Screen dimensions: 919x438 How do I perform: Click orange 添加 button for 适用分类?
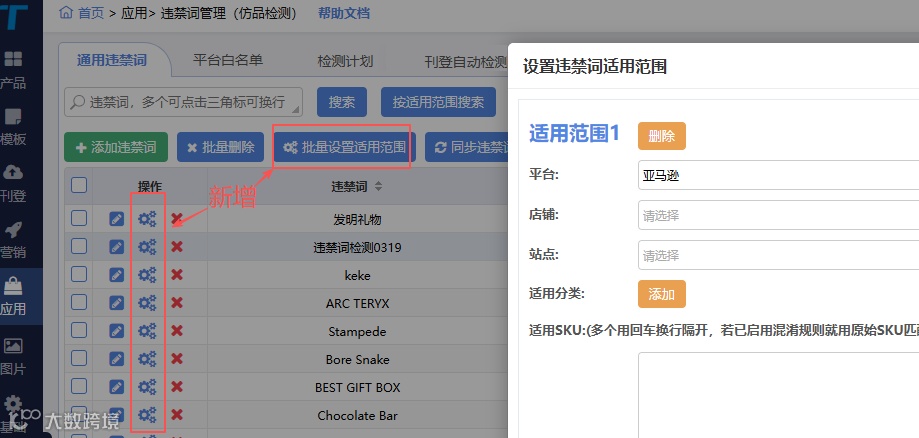click(x=662, y=294)
